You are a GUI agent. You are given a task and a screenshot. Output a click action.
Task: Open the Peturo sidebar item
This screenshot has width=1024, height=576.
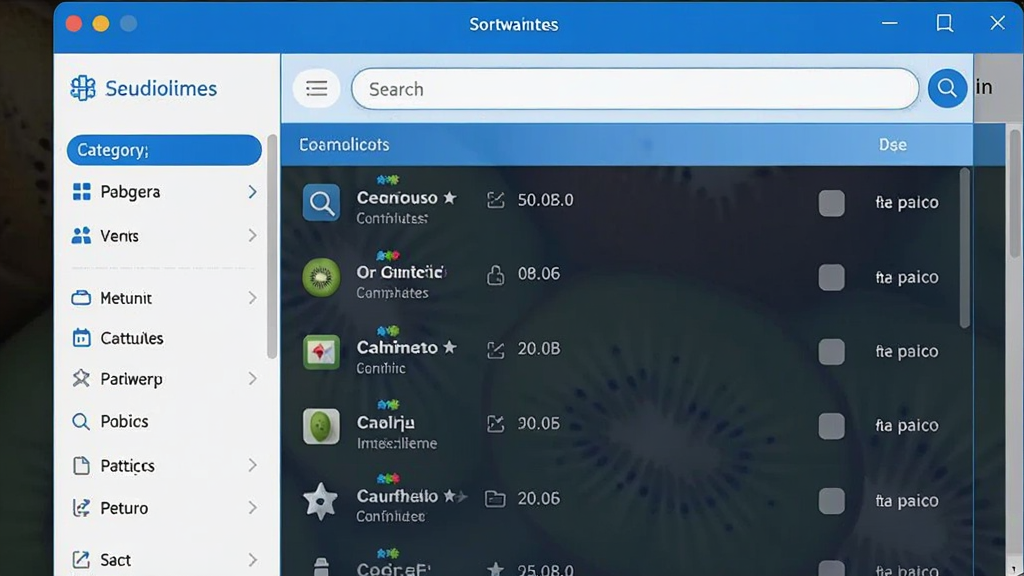click(x=165, y=508)
